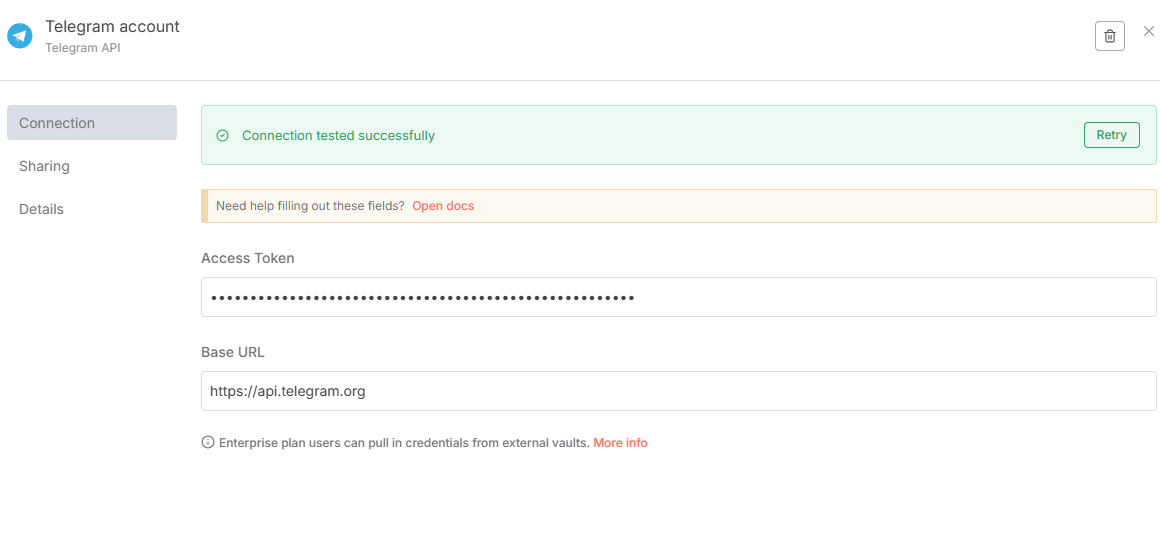Follow the More info link
Image resolution: width=1160 pixels, height=544 pixels.
click(620, 443)
